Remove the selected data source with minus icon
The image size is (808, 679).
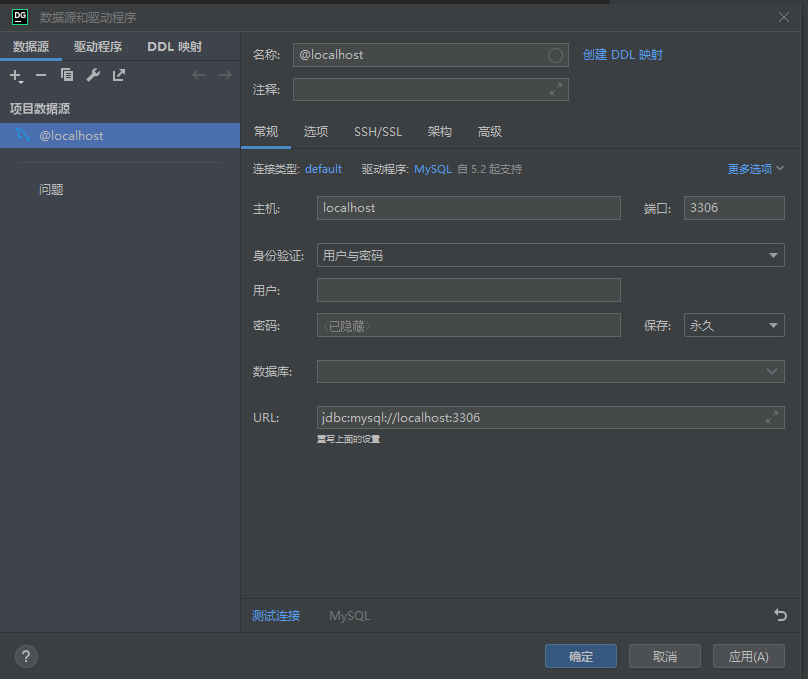click(x=41, y=76)
